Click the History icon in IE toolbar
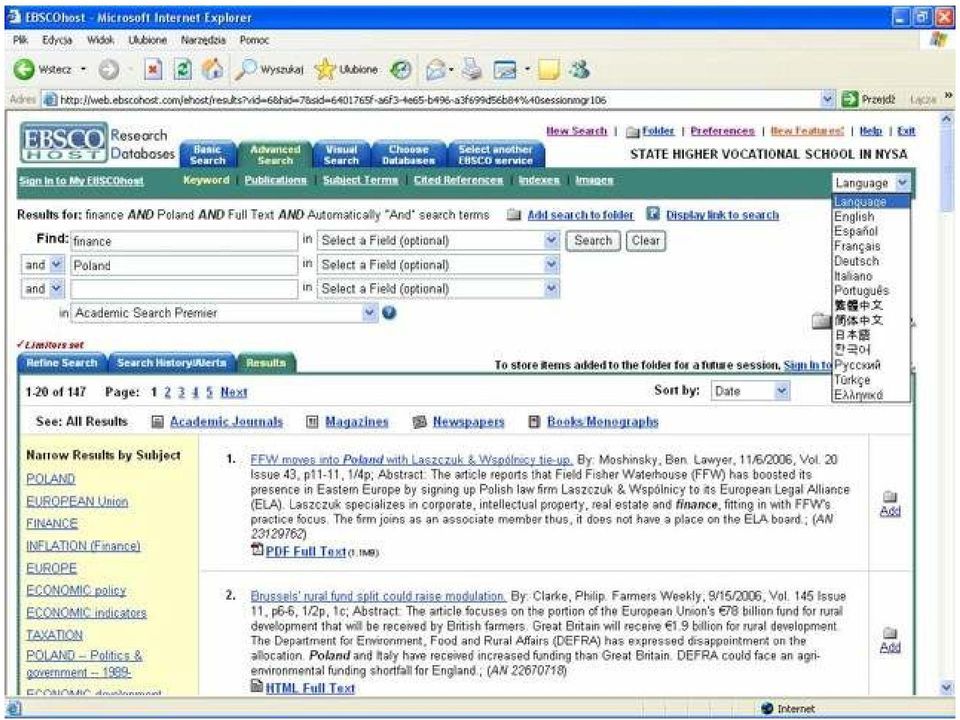The height and width of the screenshot is (720, 960). [x=401, y=70]
